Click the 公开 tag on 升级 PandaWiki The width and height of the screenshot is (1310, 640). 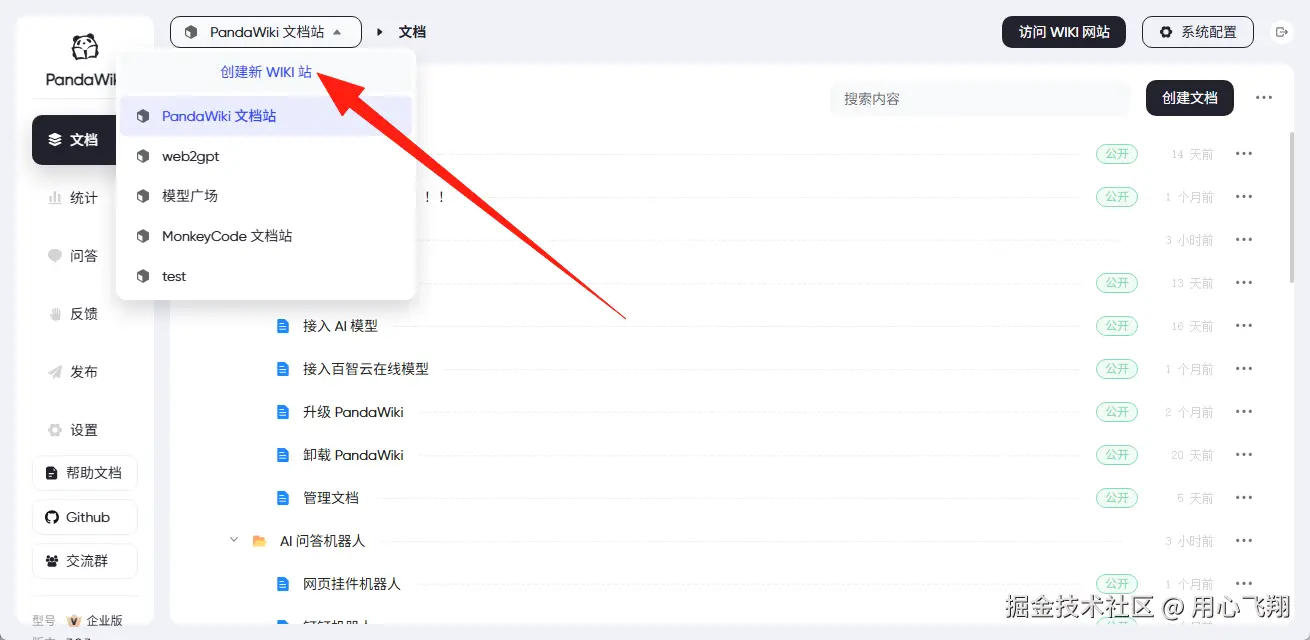click(1117, 412)
